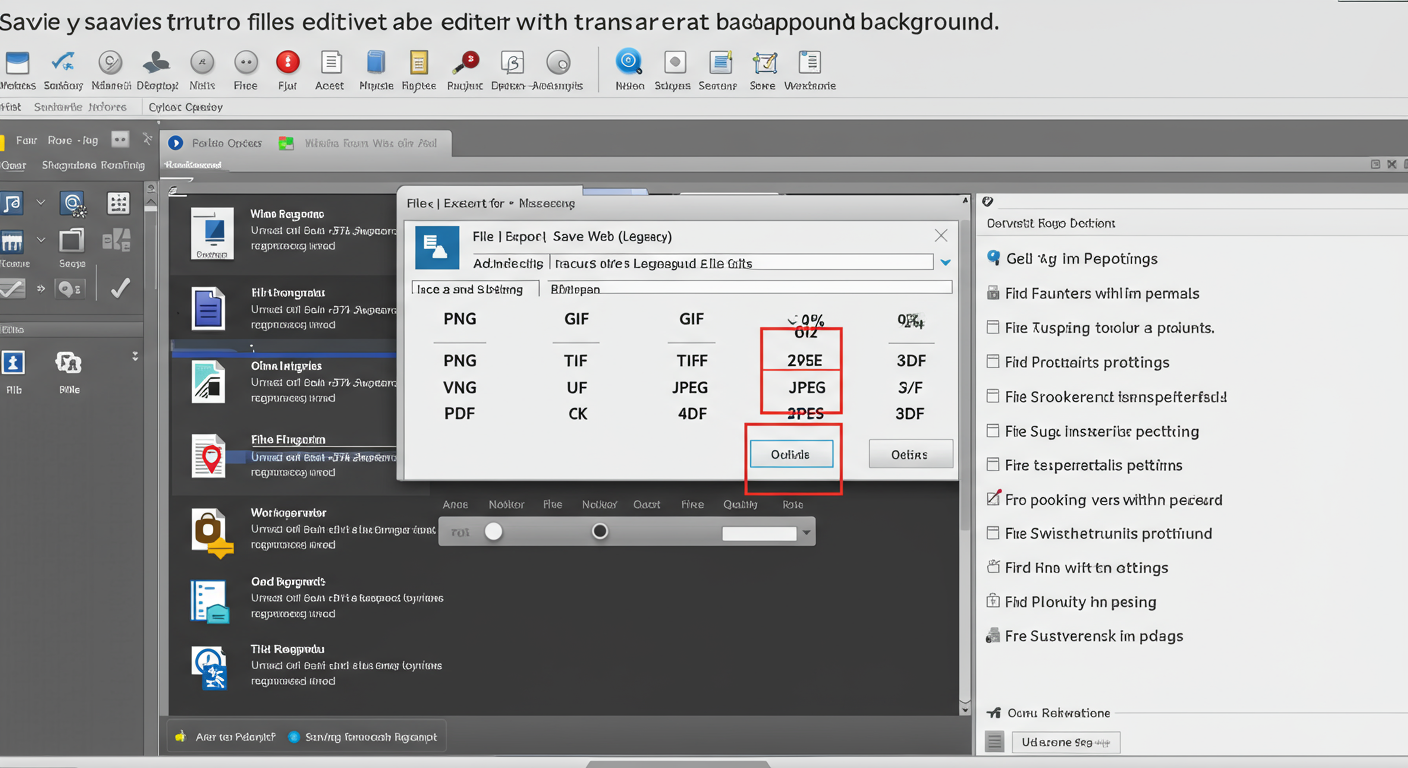Open the dropdown at right of slider bar

(806, 533)
